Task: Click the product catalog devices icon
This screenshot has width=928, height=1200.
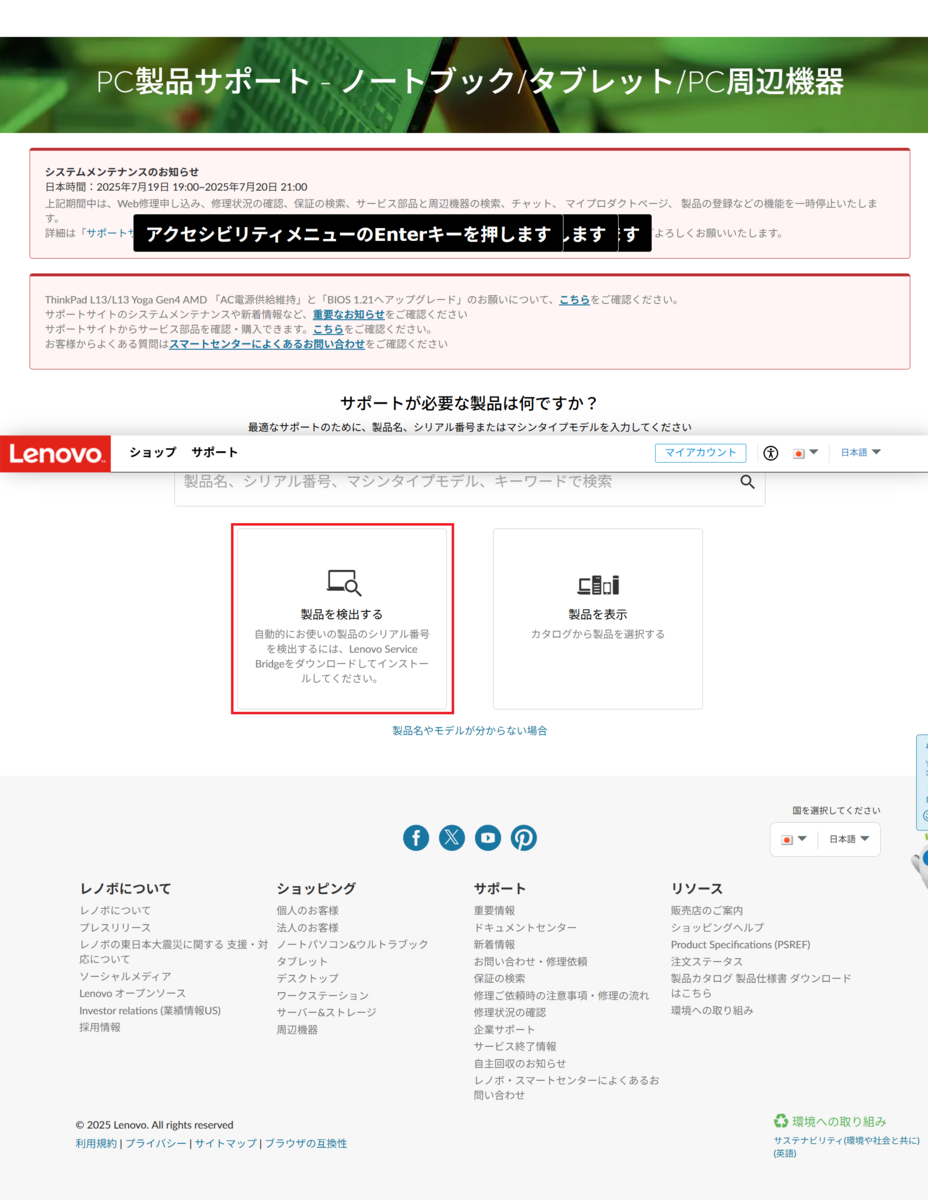Action: click(x=598, y=585)
